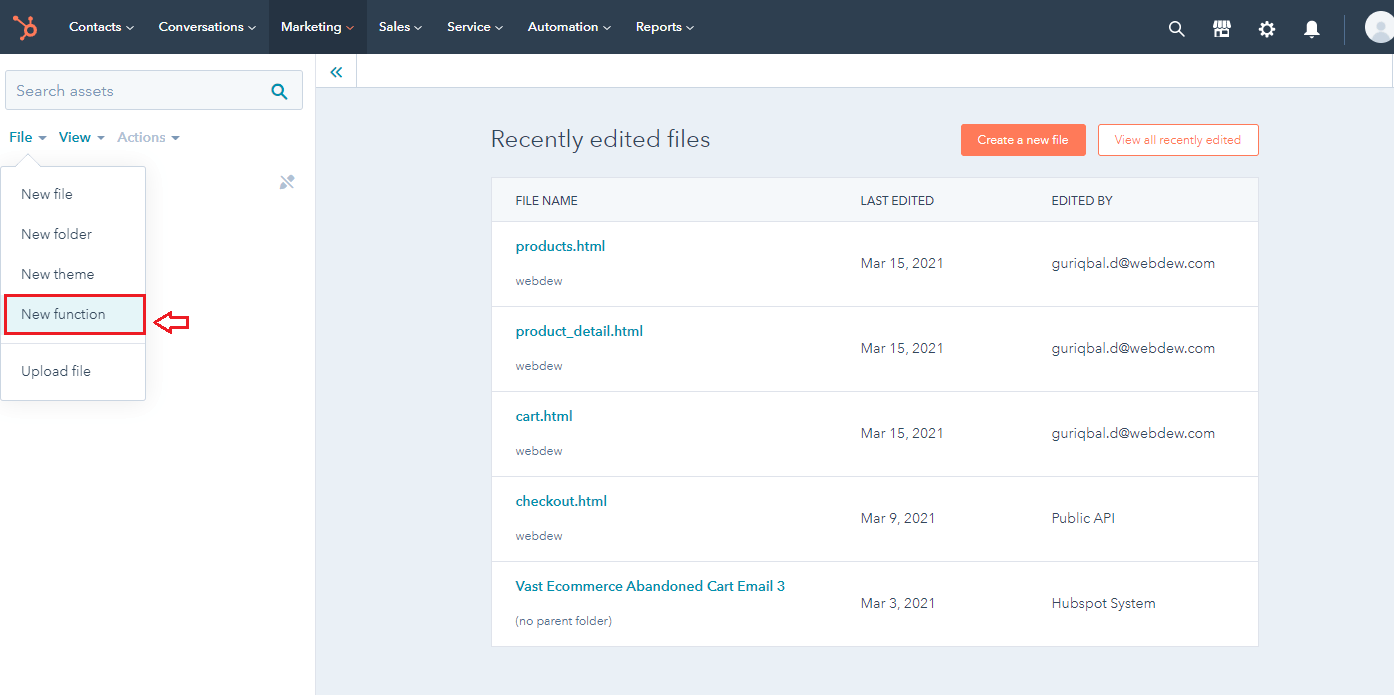This screenshot has width=1394, height=695.
Task: Choose Upload file from the File menu
Action: pos(56,370)
